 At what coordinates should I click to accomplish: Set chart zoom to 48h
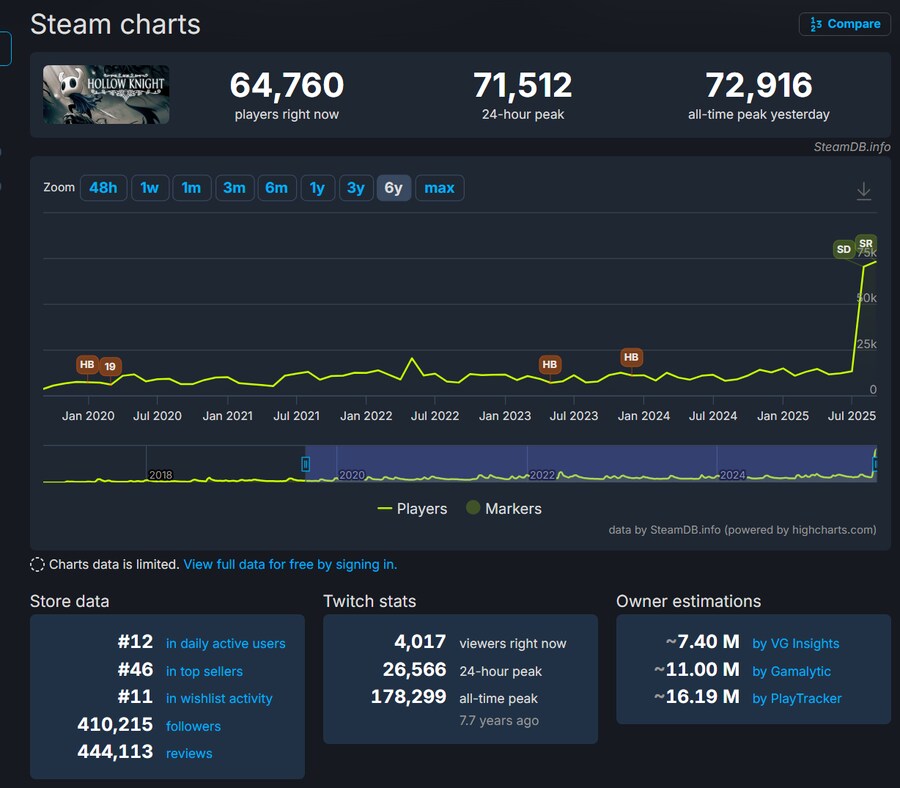(103, 188)
